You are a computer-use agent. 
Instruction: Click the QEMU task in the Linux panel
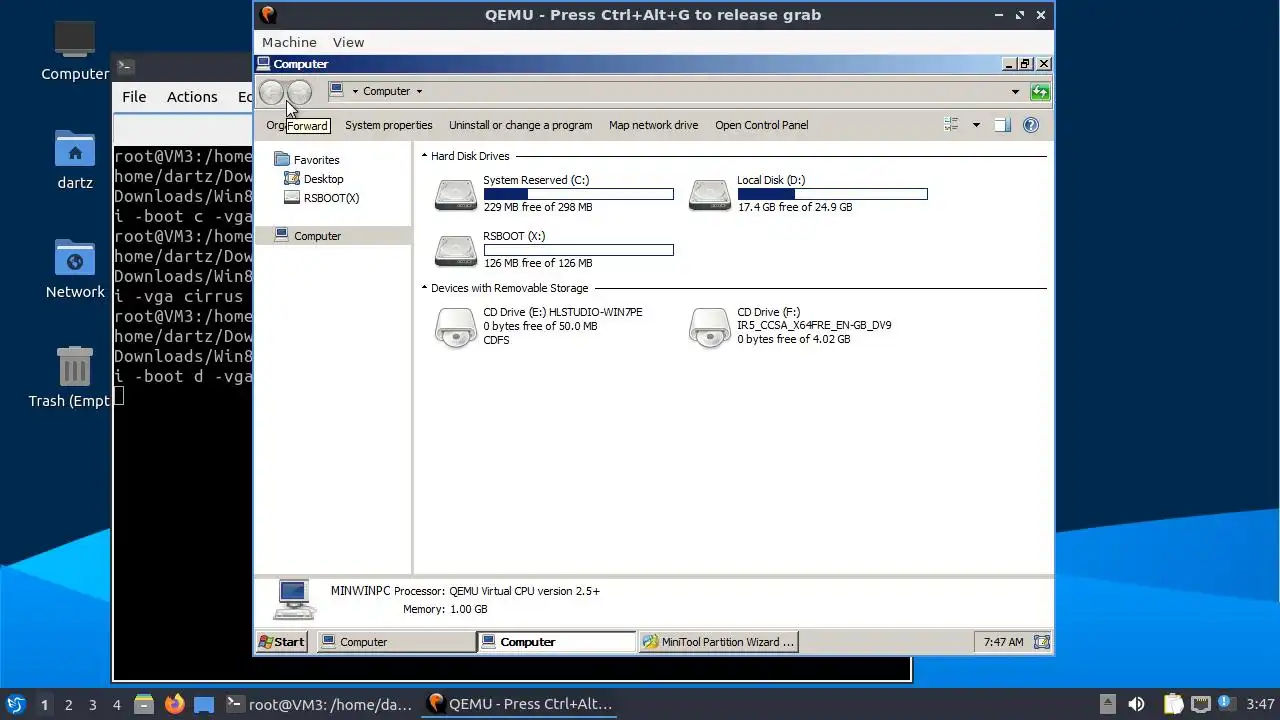pyautogui.click(x=520, y=704)
